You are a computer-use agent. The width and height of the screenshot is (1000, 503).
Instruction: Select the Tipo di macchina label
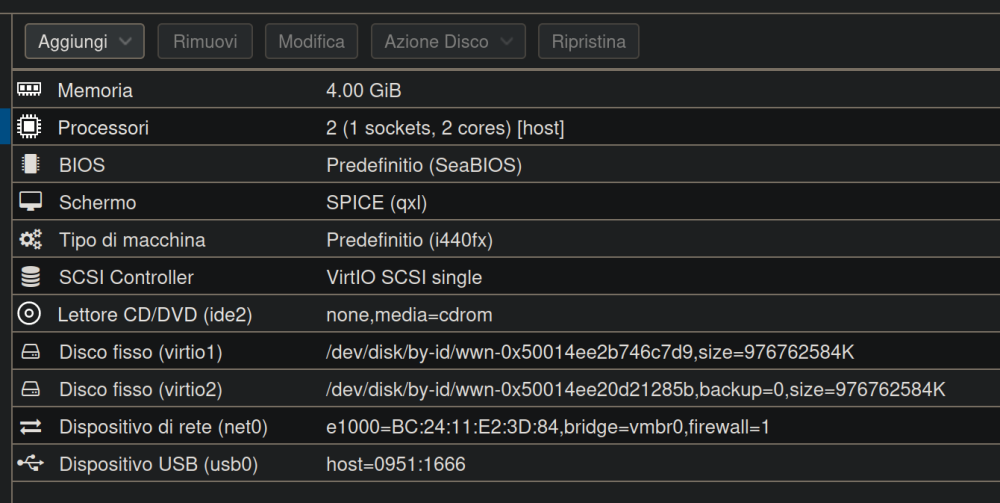pos(132,240)
